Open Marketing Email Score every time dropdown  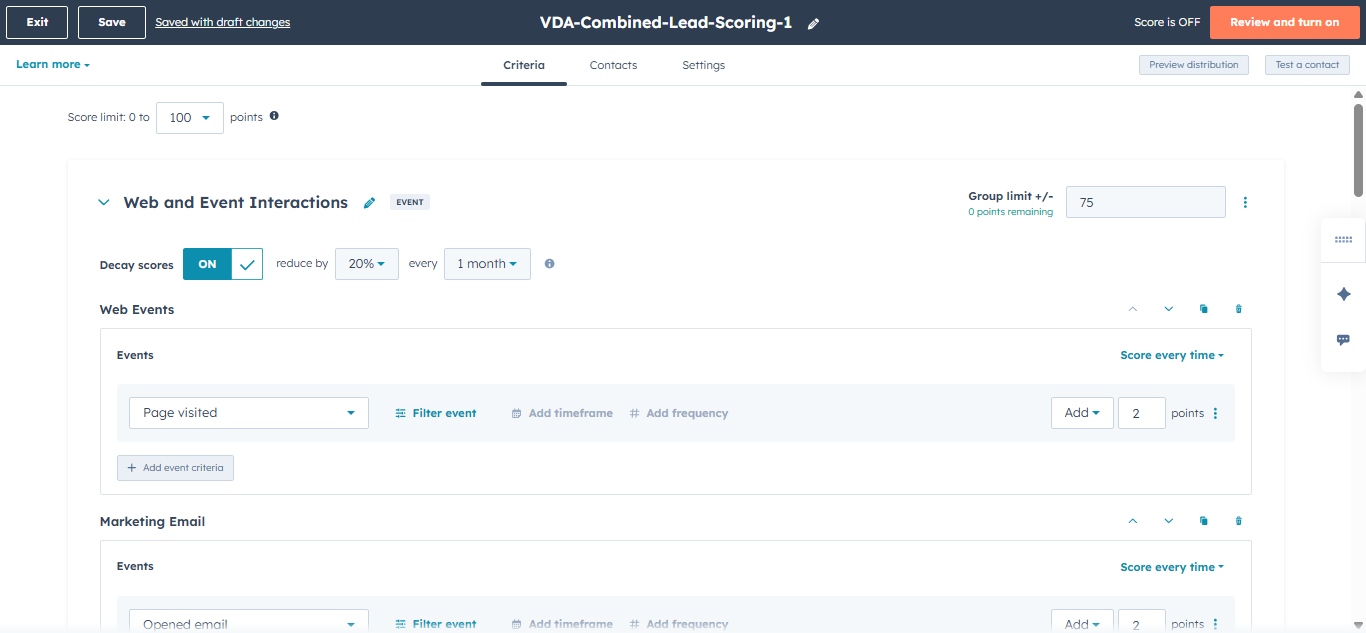tap(1172, 567)
